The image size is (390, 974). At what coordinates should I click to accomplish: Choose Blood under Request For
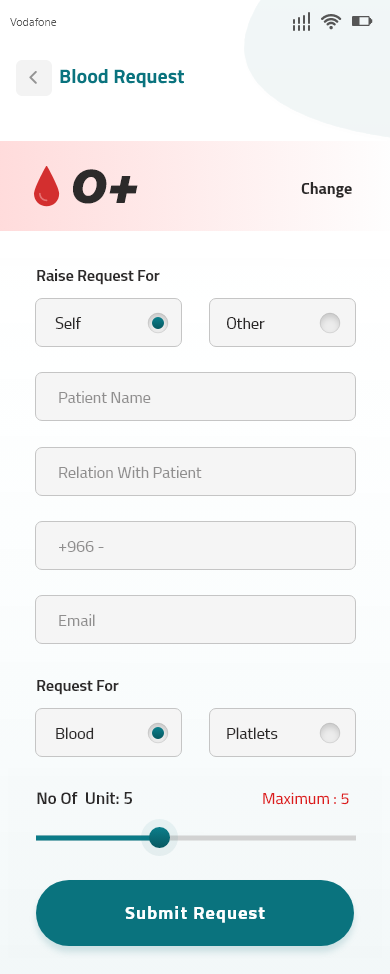click(109, 732)
